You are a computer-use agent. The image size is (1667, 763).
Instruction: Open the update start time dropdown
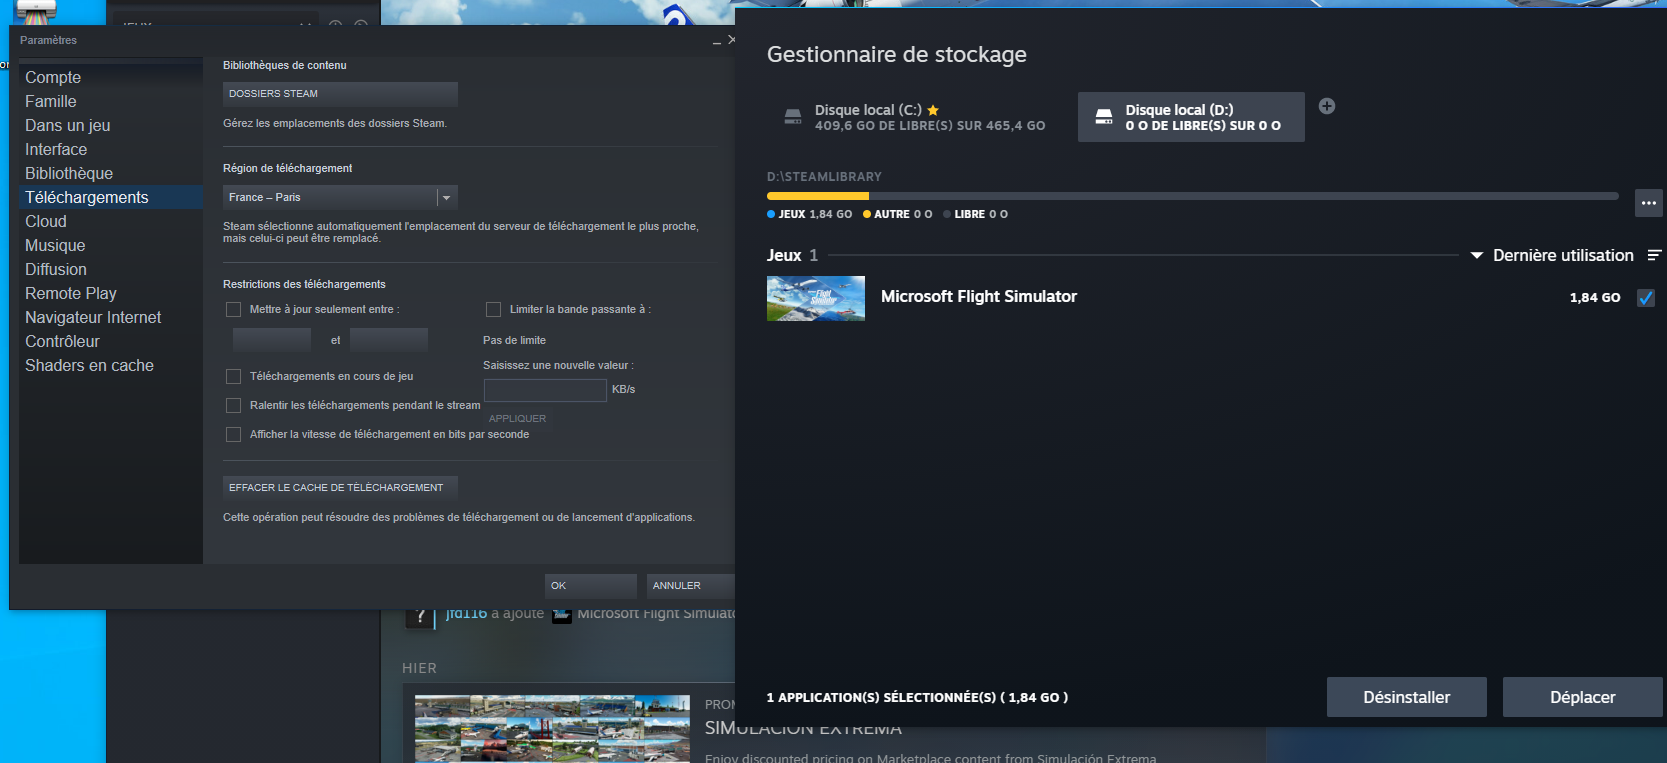point(272,340)
